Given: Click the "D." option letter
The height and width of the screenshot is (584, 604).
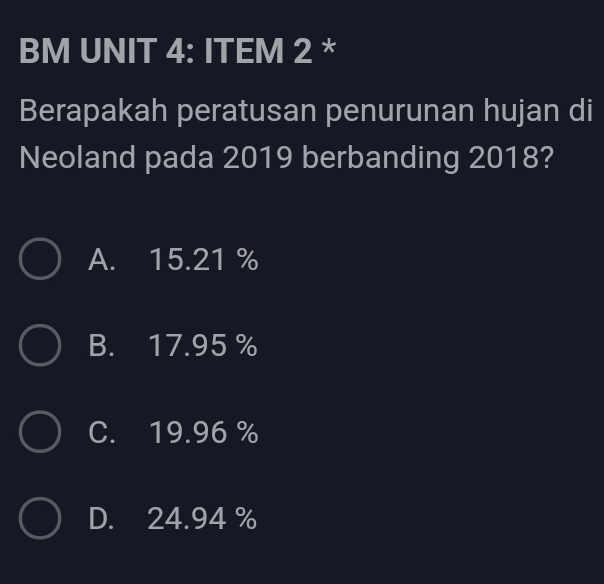Looking at the screenshot, I should tap(101, 520).
